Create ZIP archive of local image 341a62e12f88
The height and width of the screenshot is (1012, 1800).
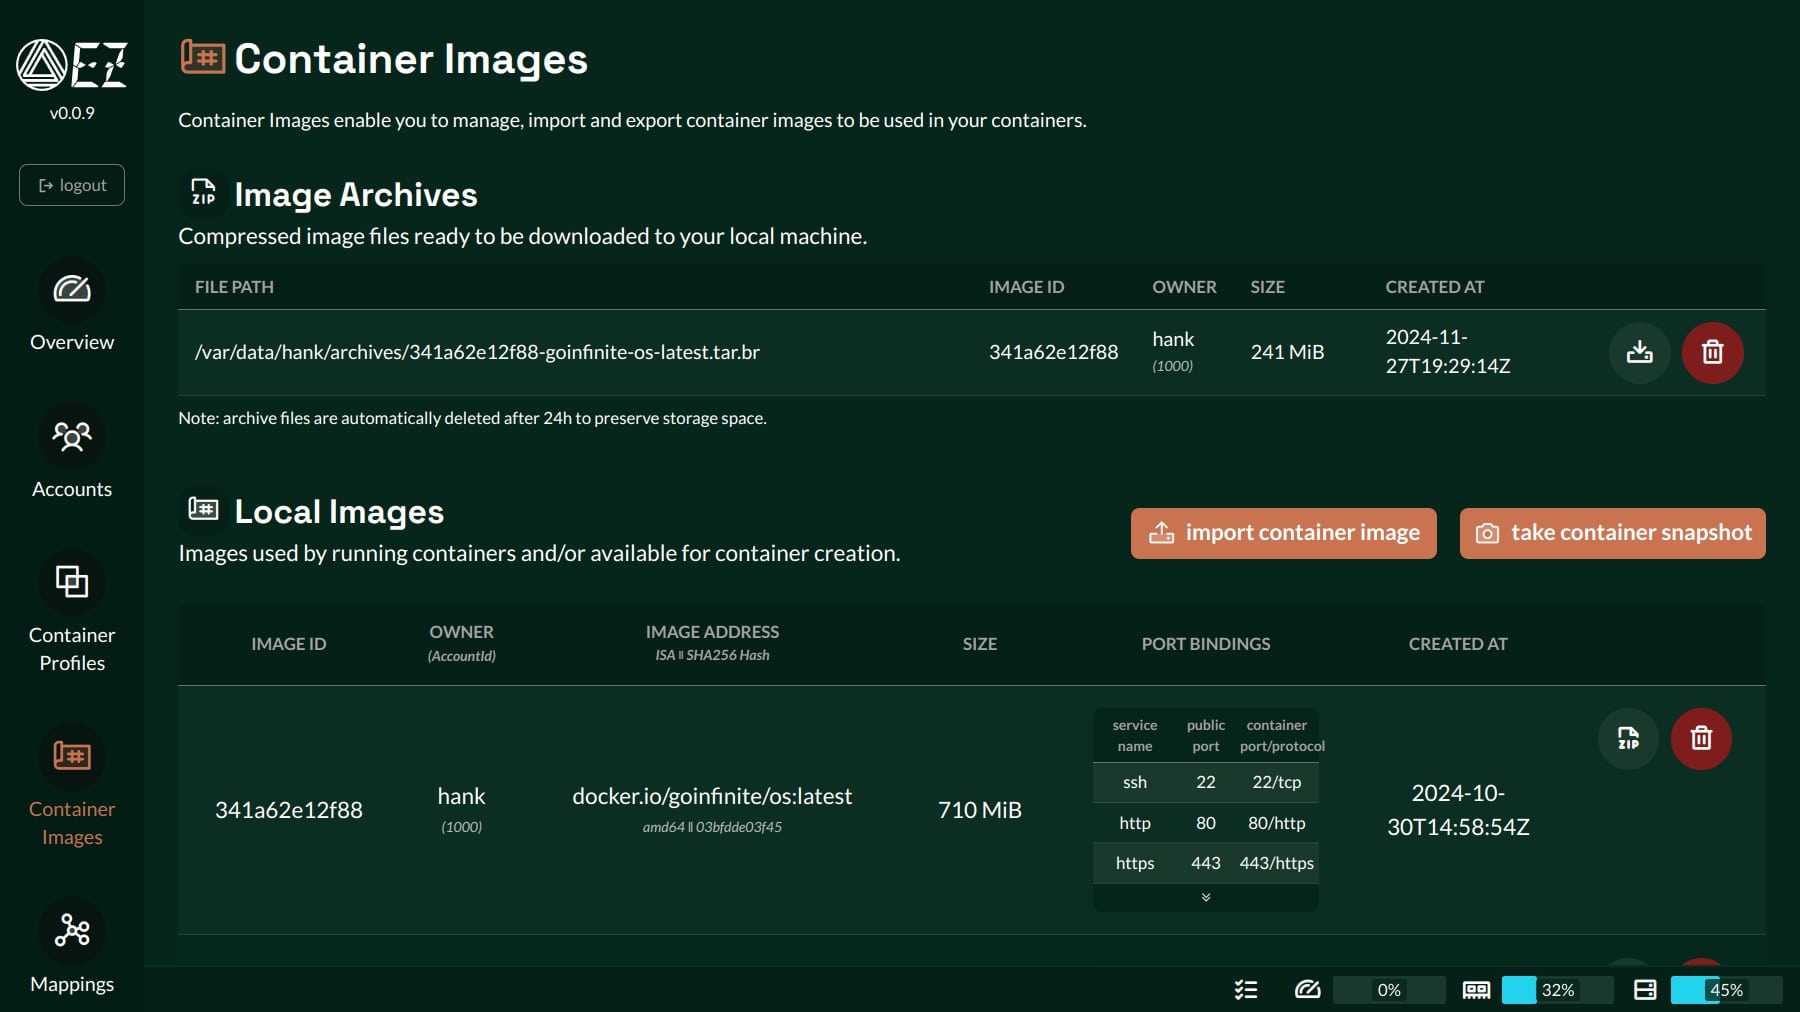[x=1628, y=739]
